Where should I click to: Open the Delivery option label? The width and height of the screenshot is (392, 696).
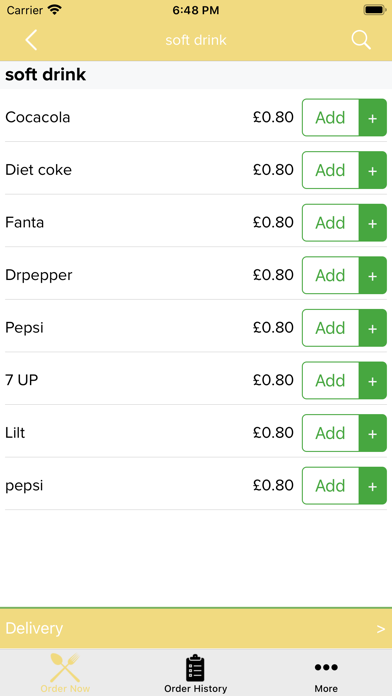click(x=34, y=629)
